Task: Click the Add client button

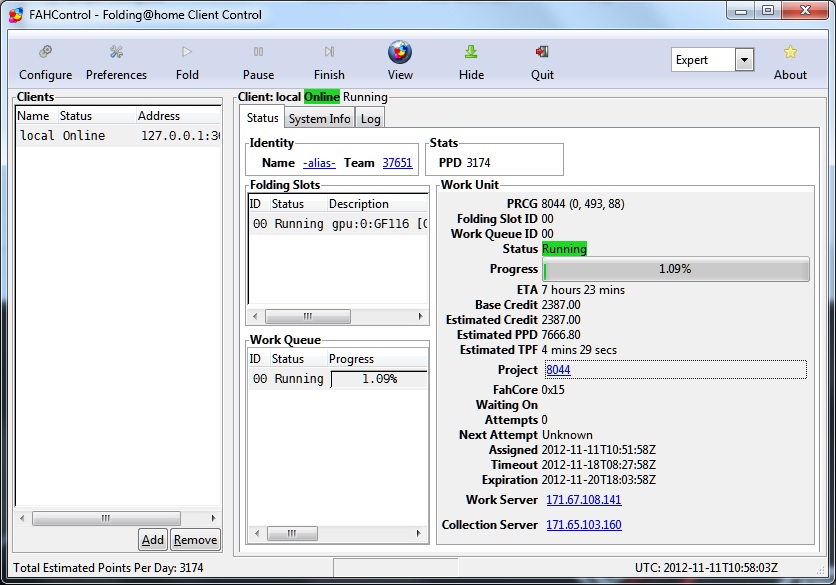Action: (x=152, y=540)
